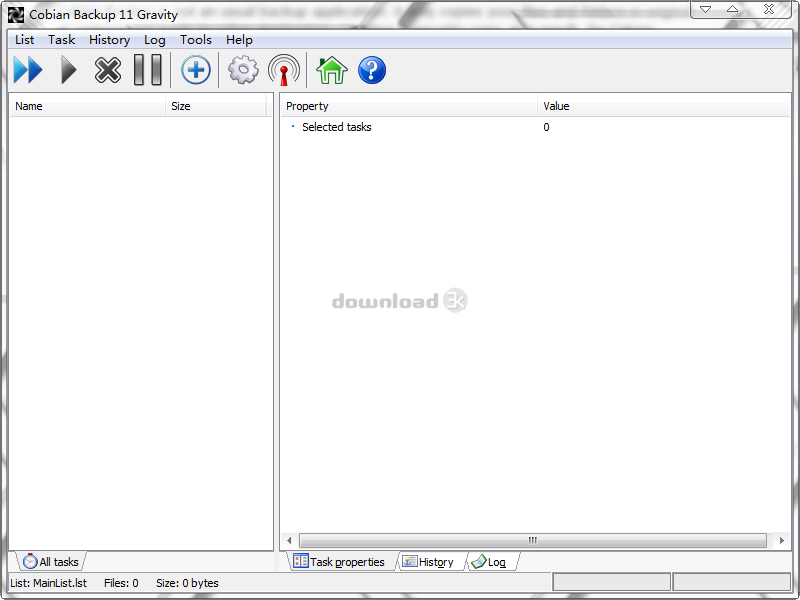Click the Value column header
This screenshot has width=800, height=600.
[663, 106]
